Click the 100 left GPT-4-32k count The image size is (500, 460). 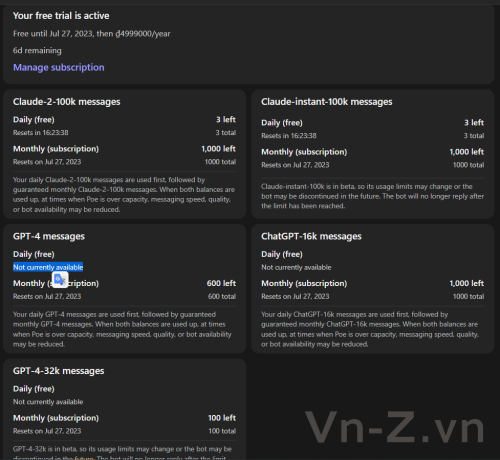[222, 418]
